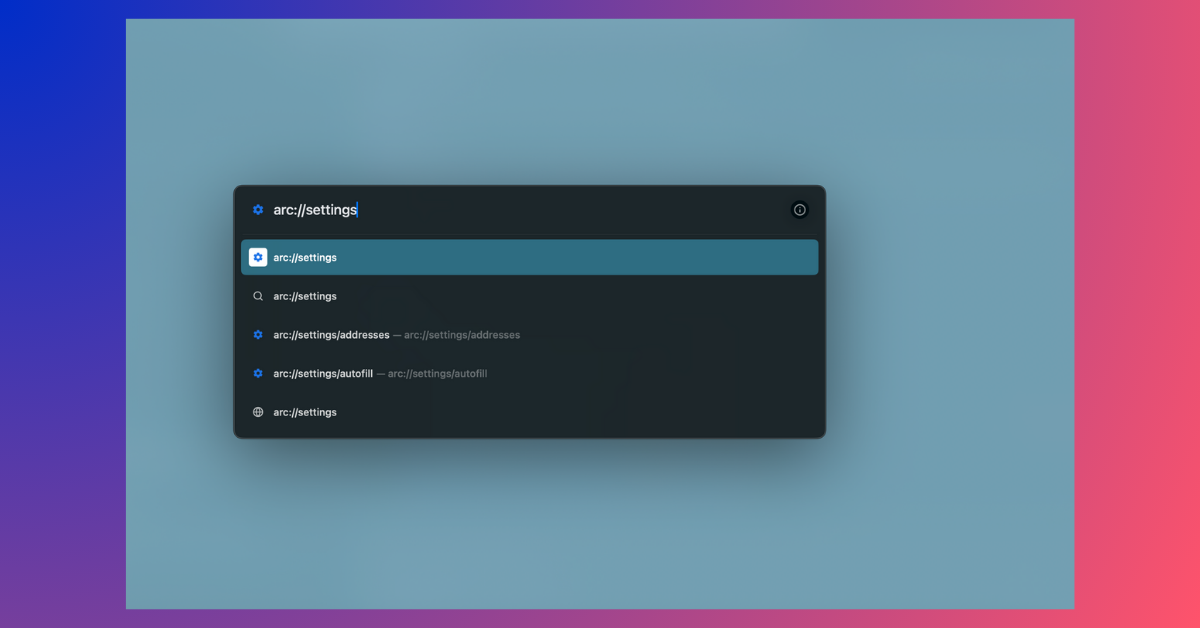Click white gear icon on highlighted suggestion
The image size is (1200, 628).
pyautogui.click(x=258, y=257)
